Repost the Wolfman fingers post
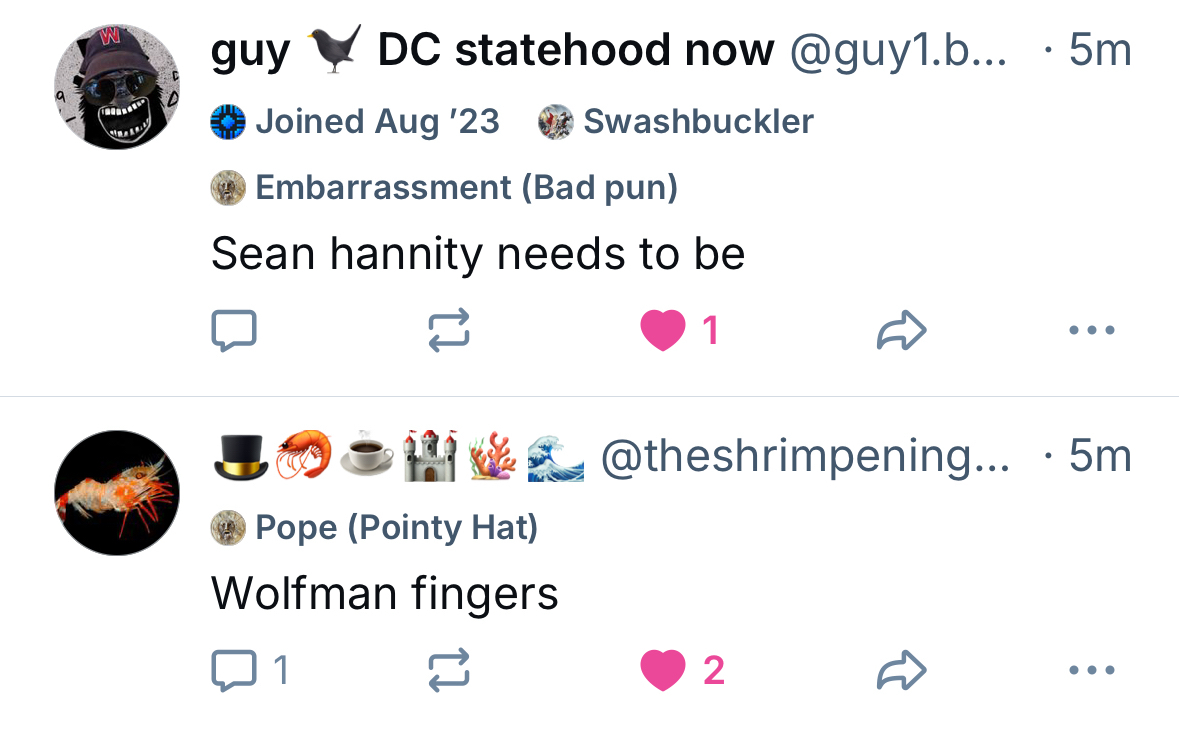1179x730 pixels. pyautogui.click(x=449, y=670)
